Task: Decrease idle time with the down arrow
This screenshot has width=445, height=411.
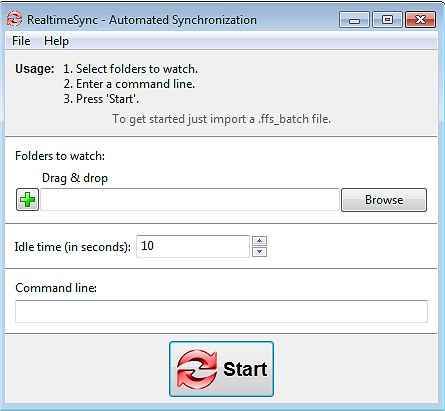Action: [259, 252]
